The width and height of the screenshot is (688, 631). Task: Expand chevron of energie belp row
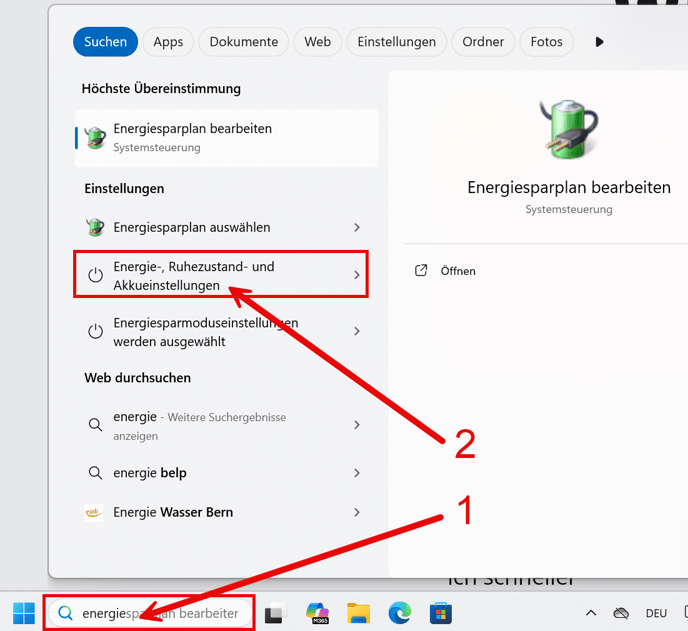pos(357,473)
